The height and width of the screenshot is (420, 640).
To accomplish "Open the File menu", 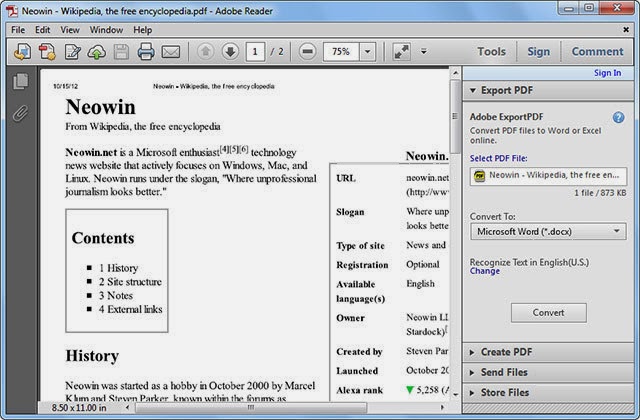I will (x=18, y=30).
